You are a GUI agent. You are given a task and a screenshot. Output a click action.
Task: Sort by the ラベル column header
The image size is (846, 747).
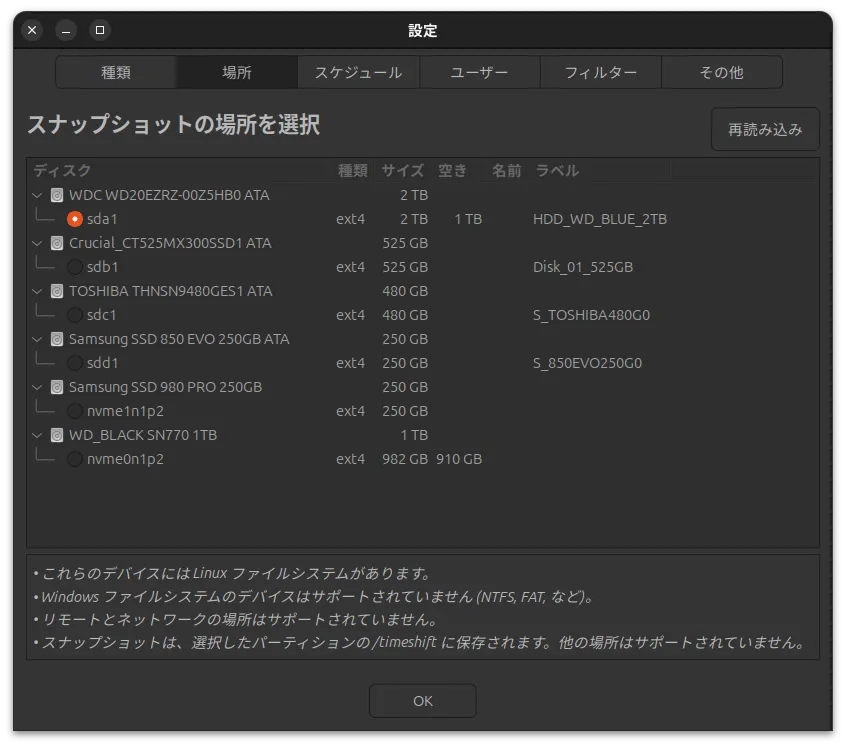557,170
